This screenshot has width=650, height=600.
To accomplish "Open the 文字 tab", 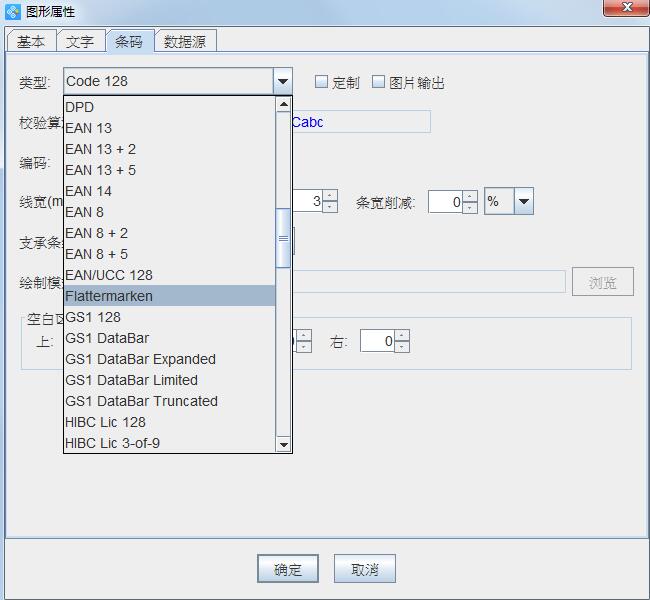I will point(80,42).
